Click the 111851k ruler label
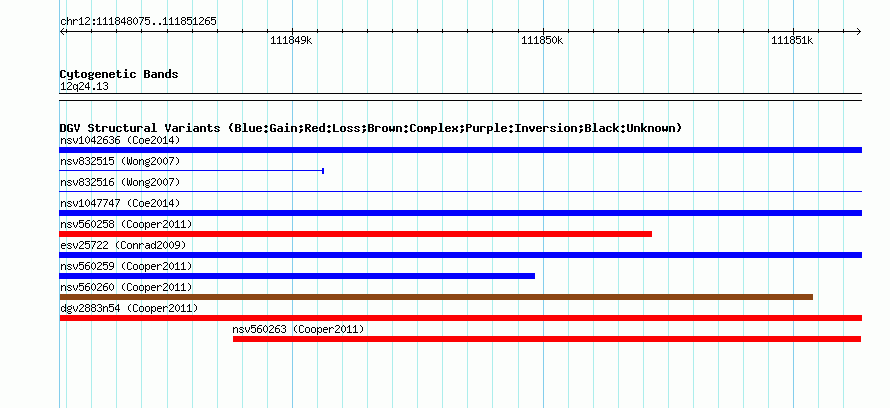 coord(792,40)
